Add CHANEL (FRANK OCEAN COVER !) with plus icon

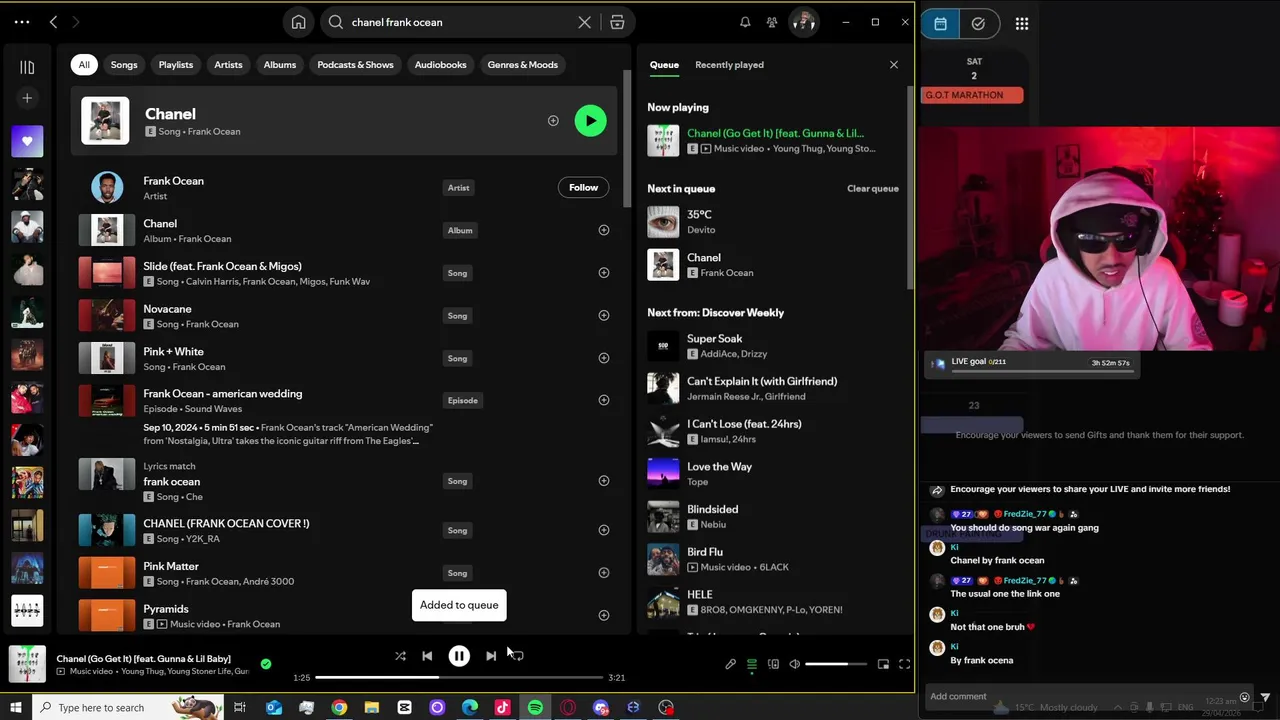coord(603,530)
